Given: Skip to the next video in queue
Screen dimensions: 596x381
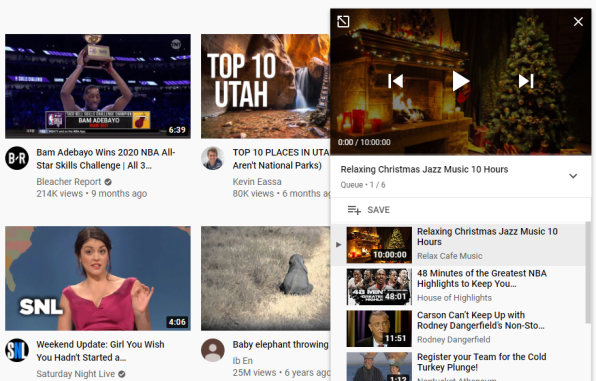Looking at the screenshot, I should pos(526,81).
